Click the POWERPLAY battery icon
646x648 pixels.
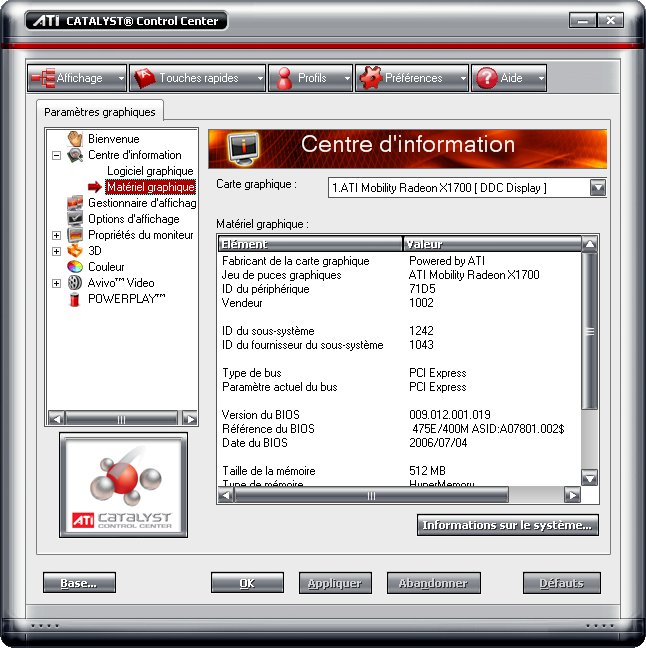click(74, 299)
